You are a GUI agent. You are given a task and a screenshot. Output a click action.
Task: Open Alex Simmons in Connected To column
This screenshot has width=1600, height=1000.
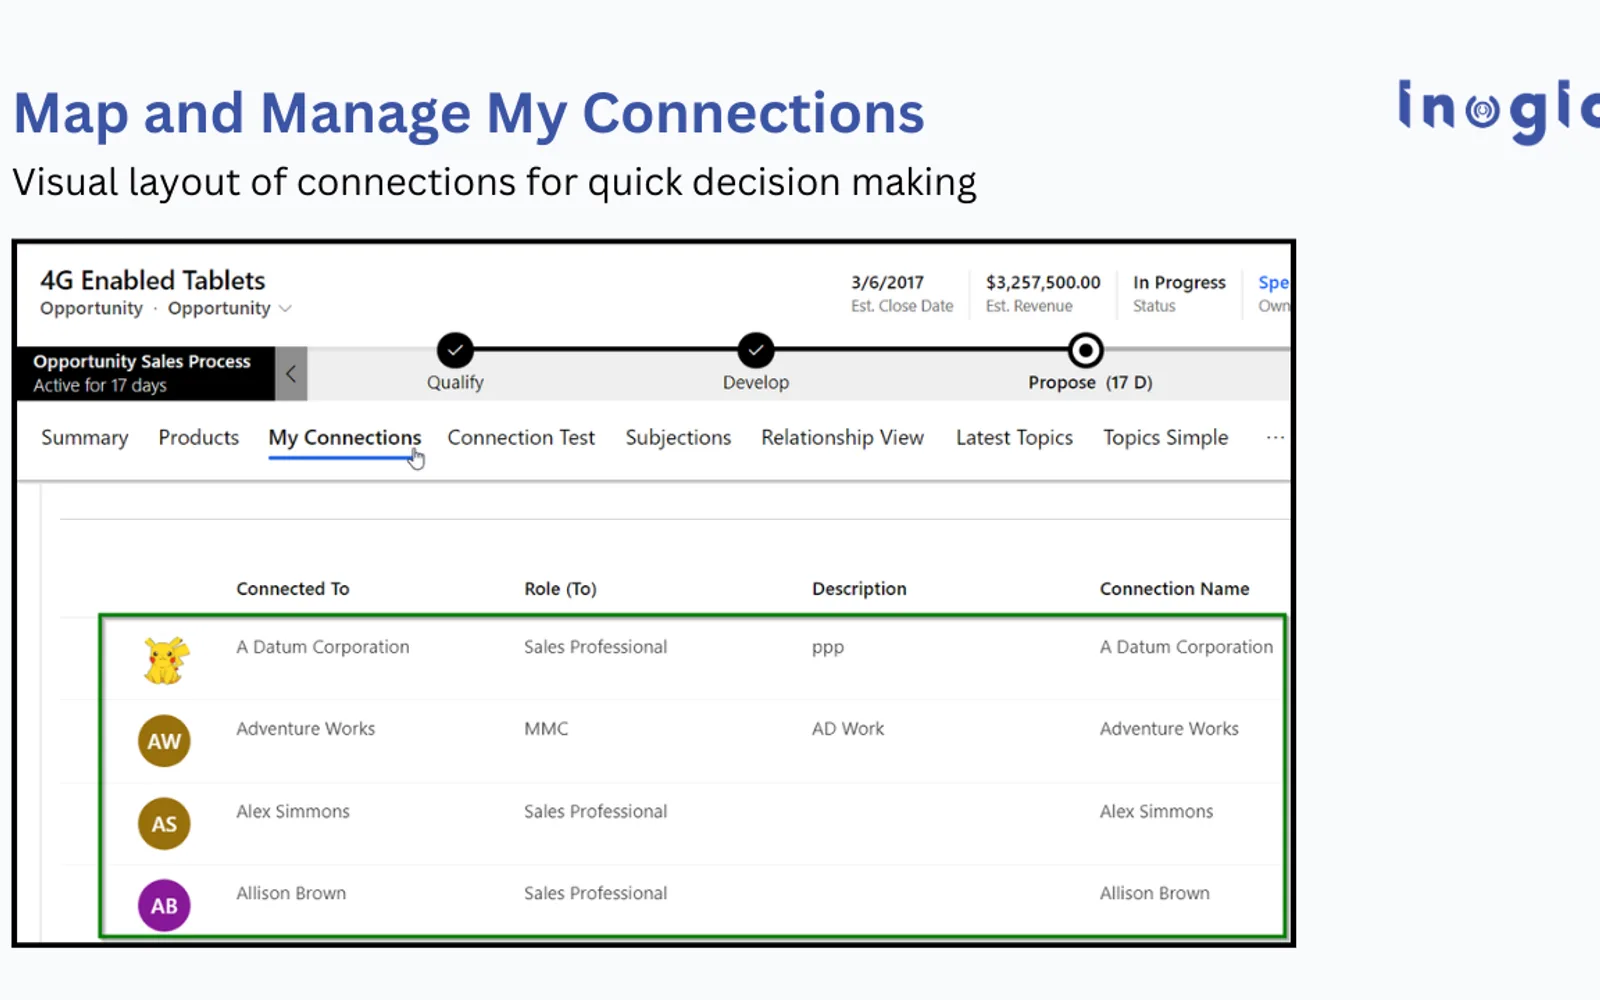click(293, 811)
